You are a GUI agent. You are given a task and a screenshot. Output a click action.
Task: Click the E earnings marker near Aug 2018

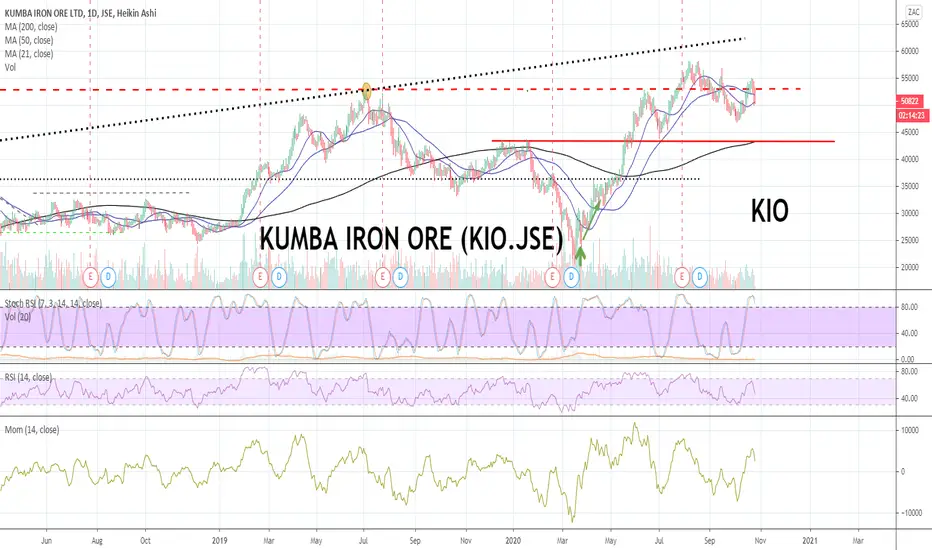click(91, 276)
